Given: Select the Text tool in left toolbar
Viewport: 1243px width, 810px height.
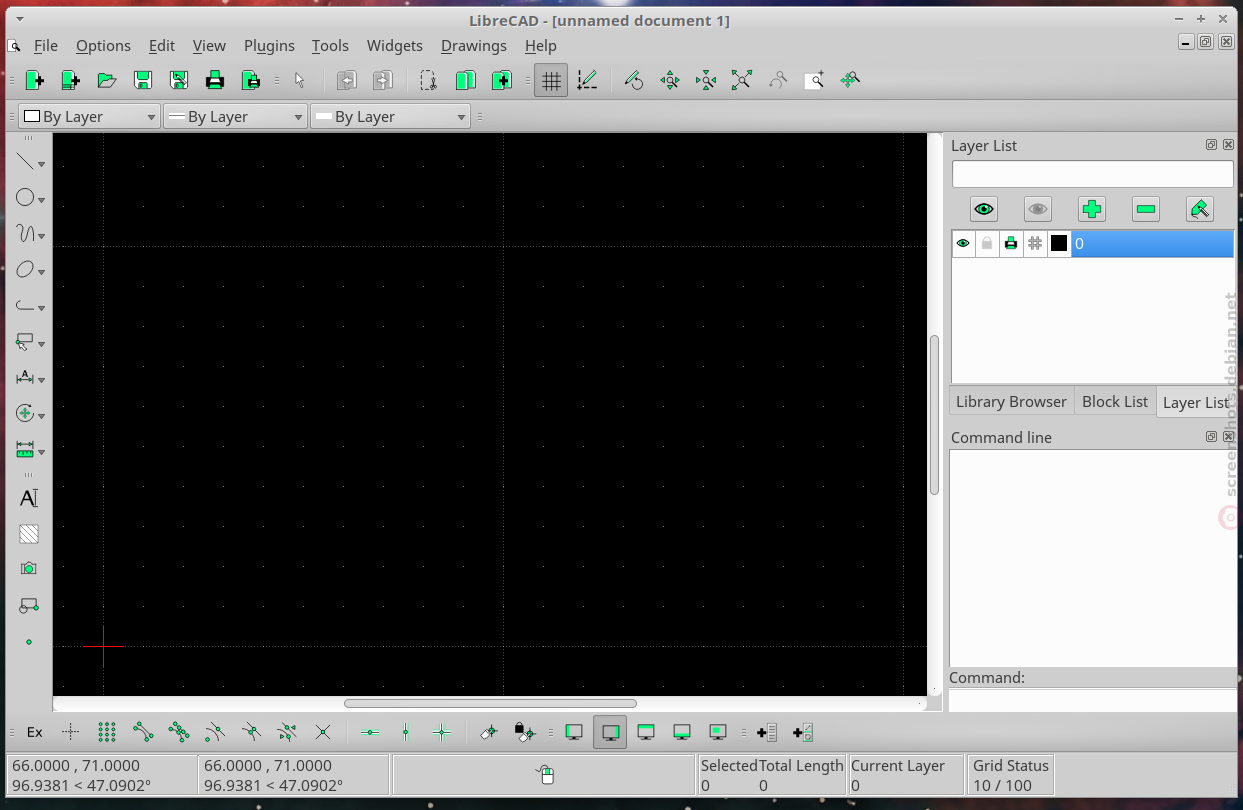Looking at the screenshot, I should coord(29,498).
